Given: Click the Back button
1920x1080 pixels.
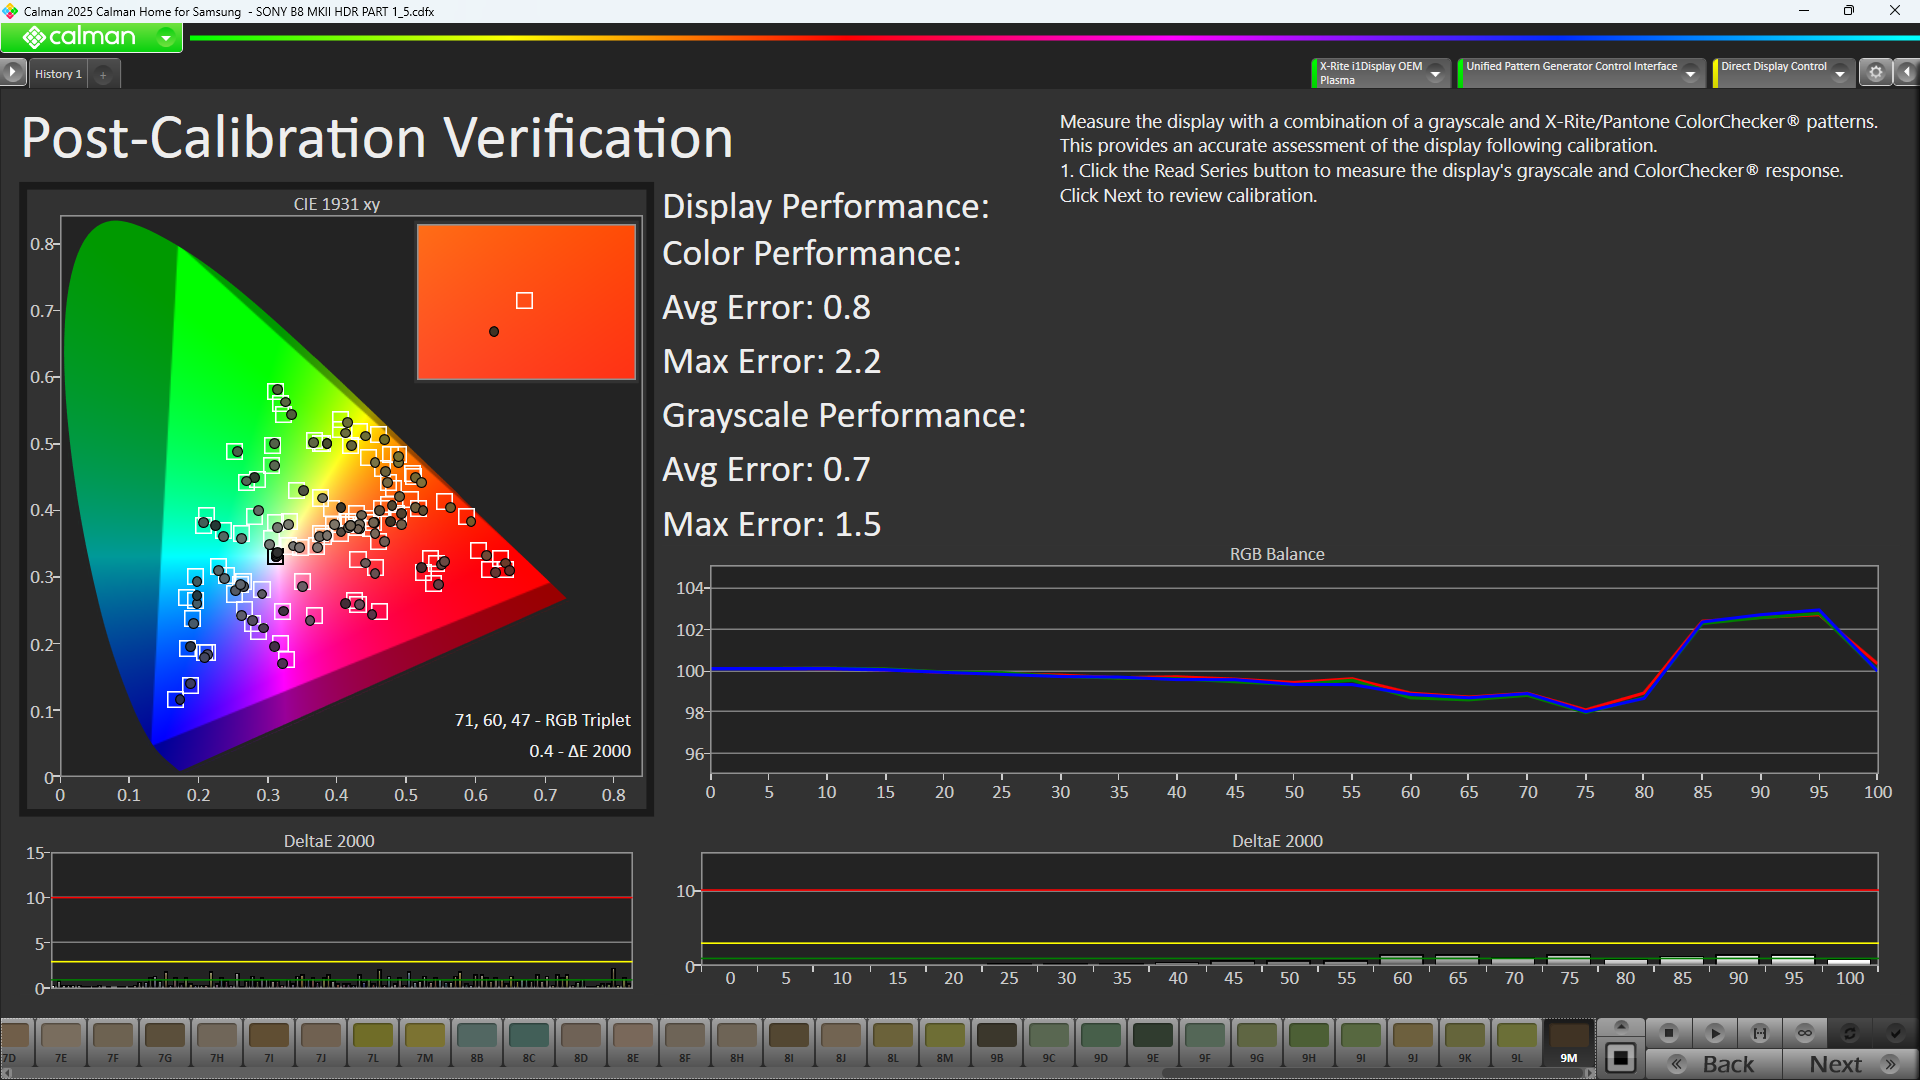Looking at the screenshot, I should point(1714,1064).
